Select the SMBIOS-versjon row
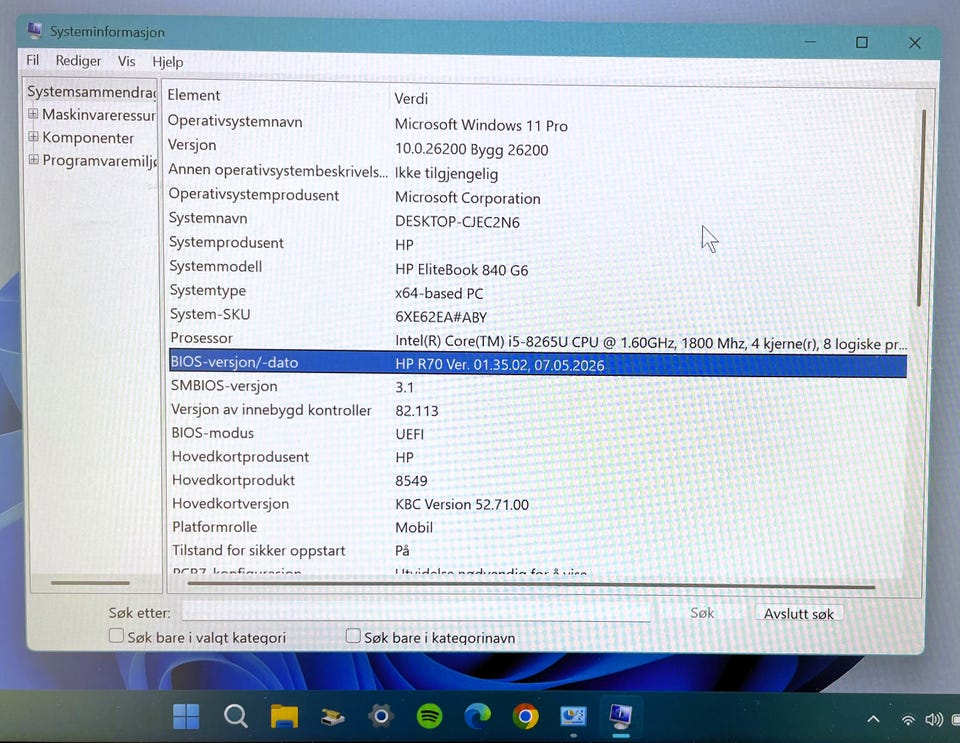Screen dimensions: 960x743 click(538, 387)
